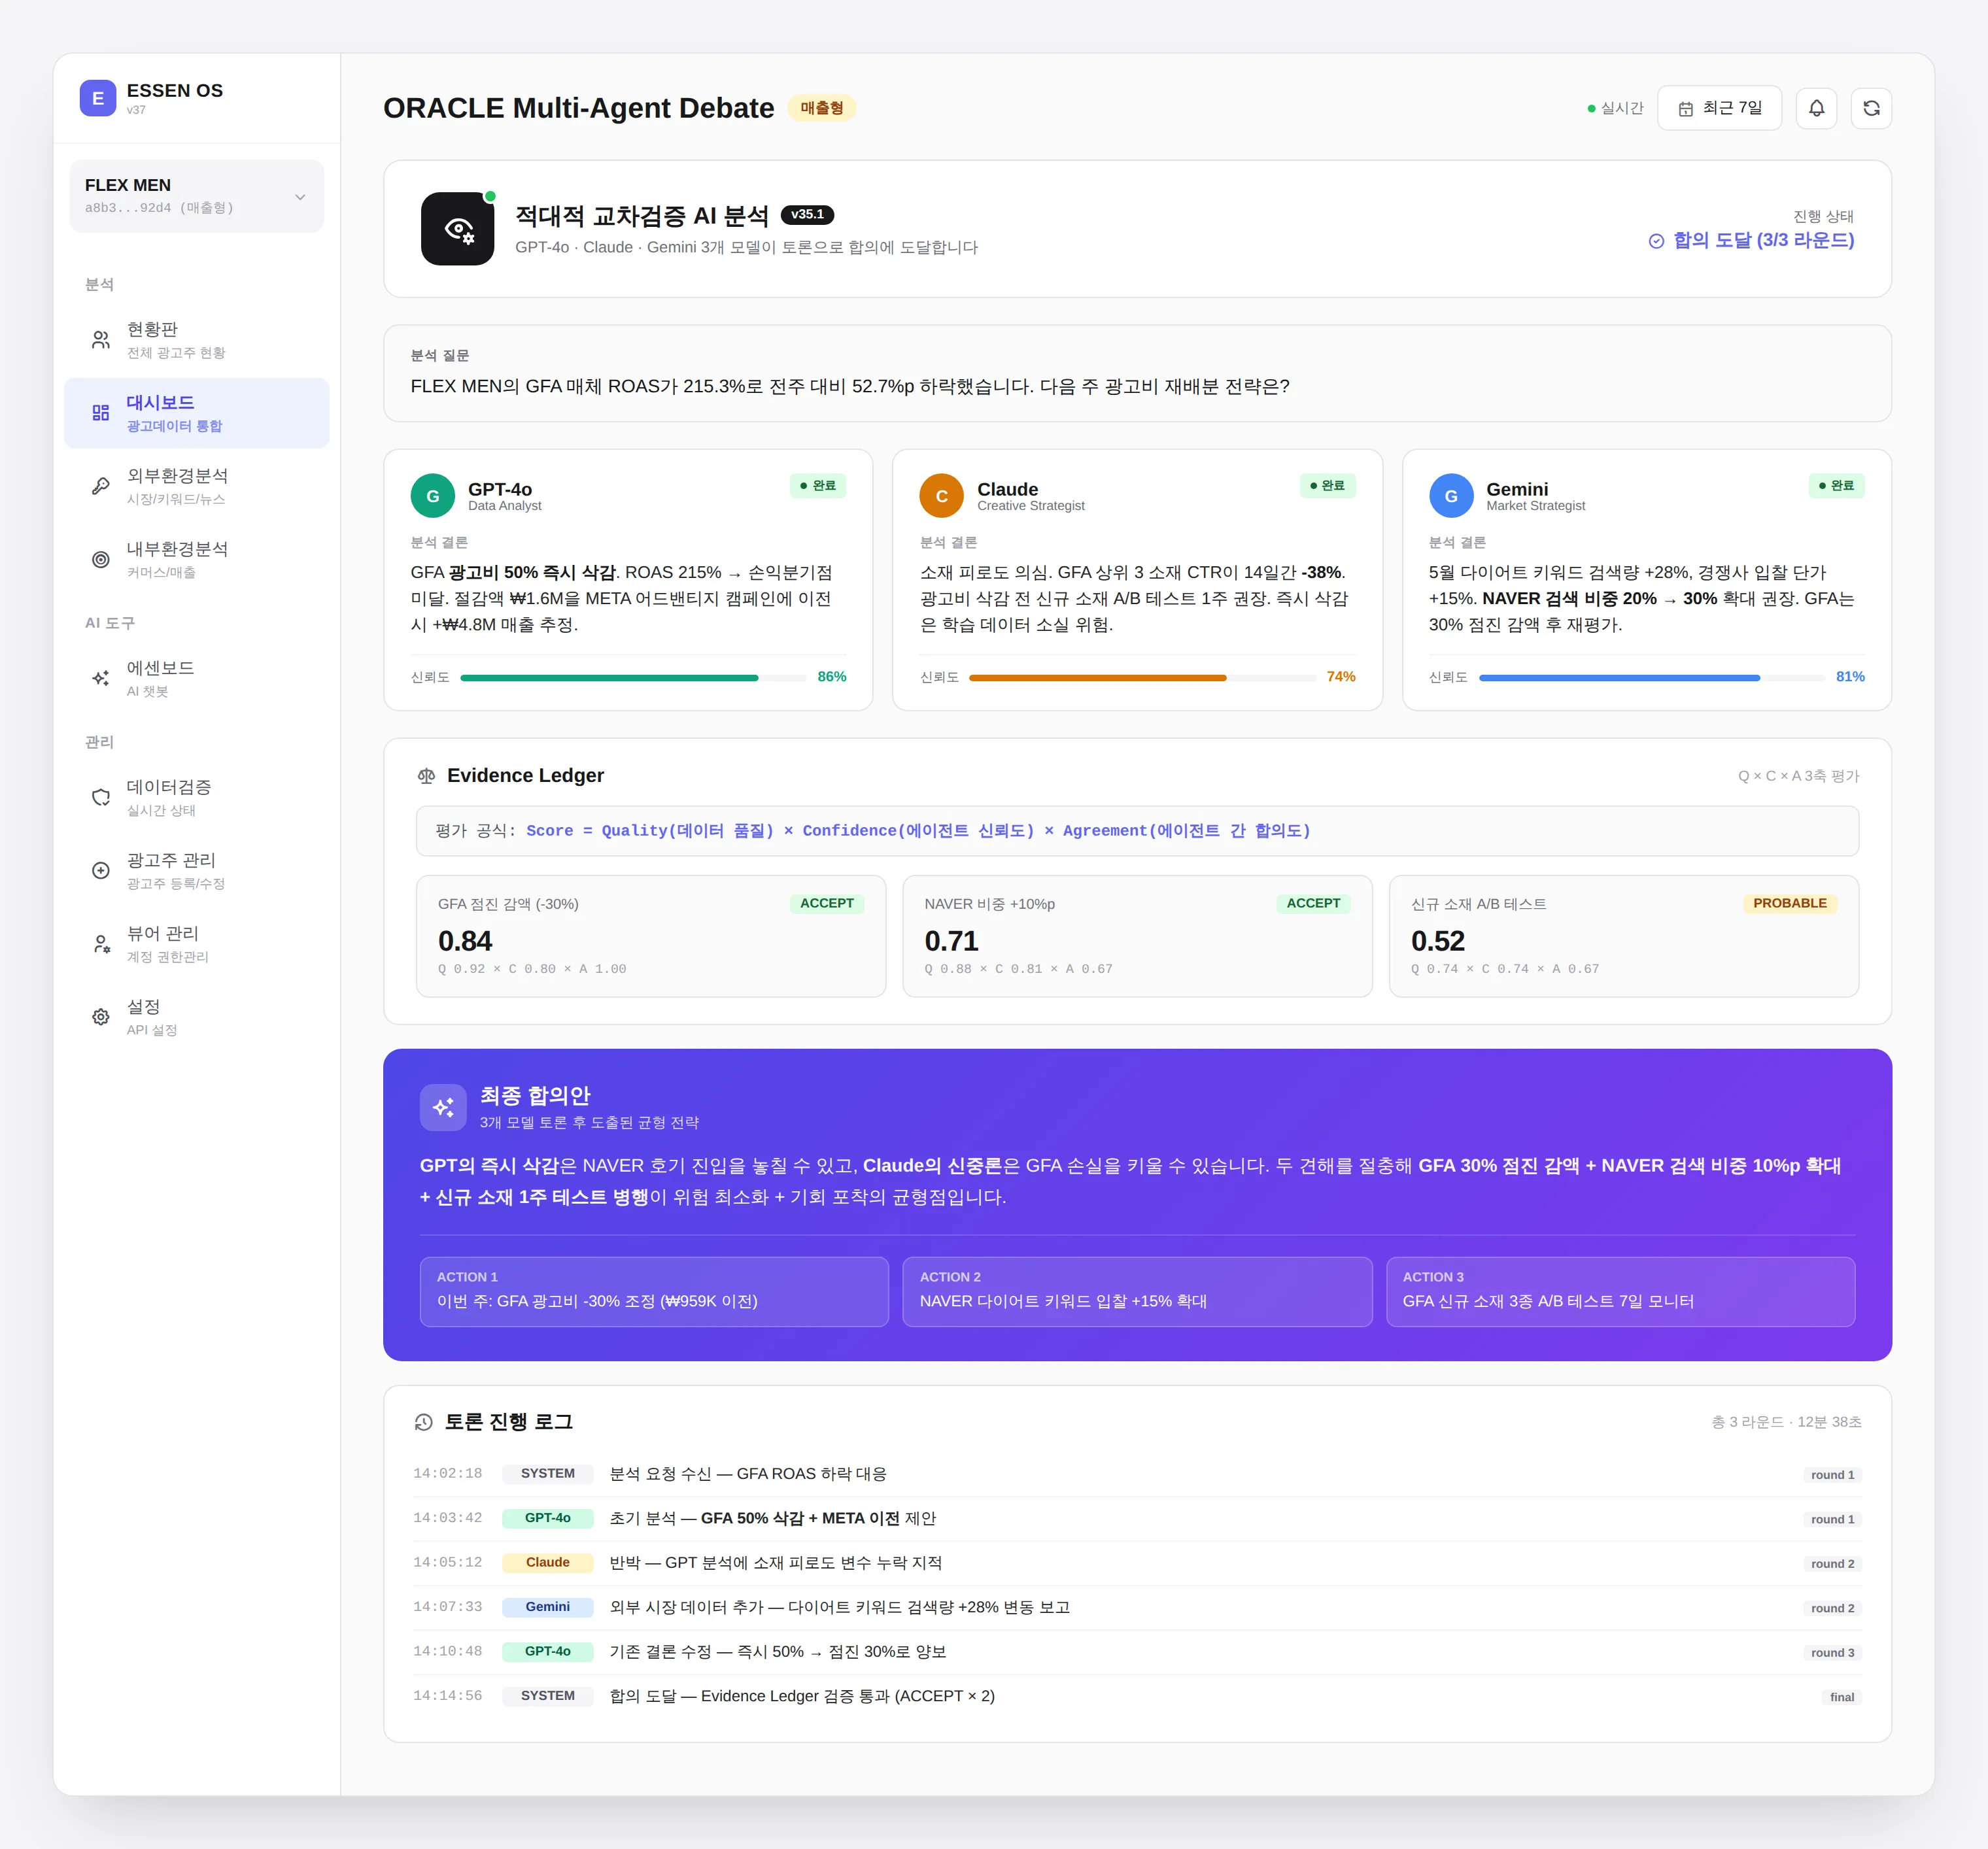Viewport: 1988px width, 1849px height.
Task: Click the 현황판 people icon
Action: 101,340
